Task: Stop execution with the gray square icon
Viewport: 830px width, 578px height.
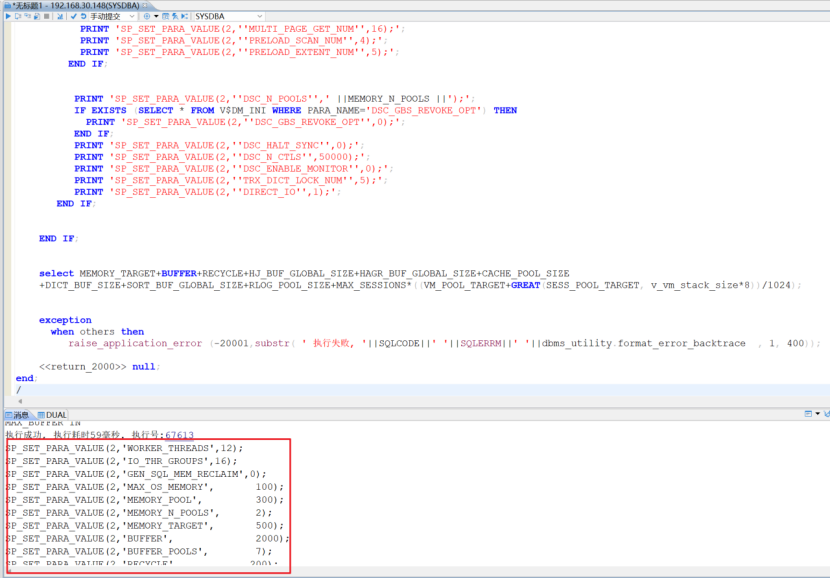Action: point(47,16)
